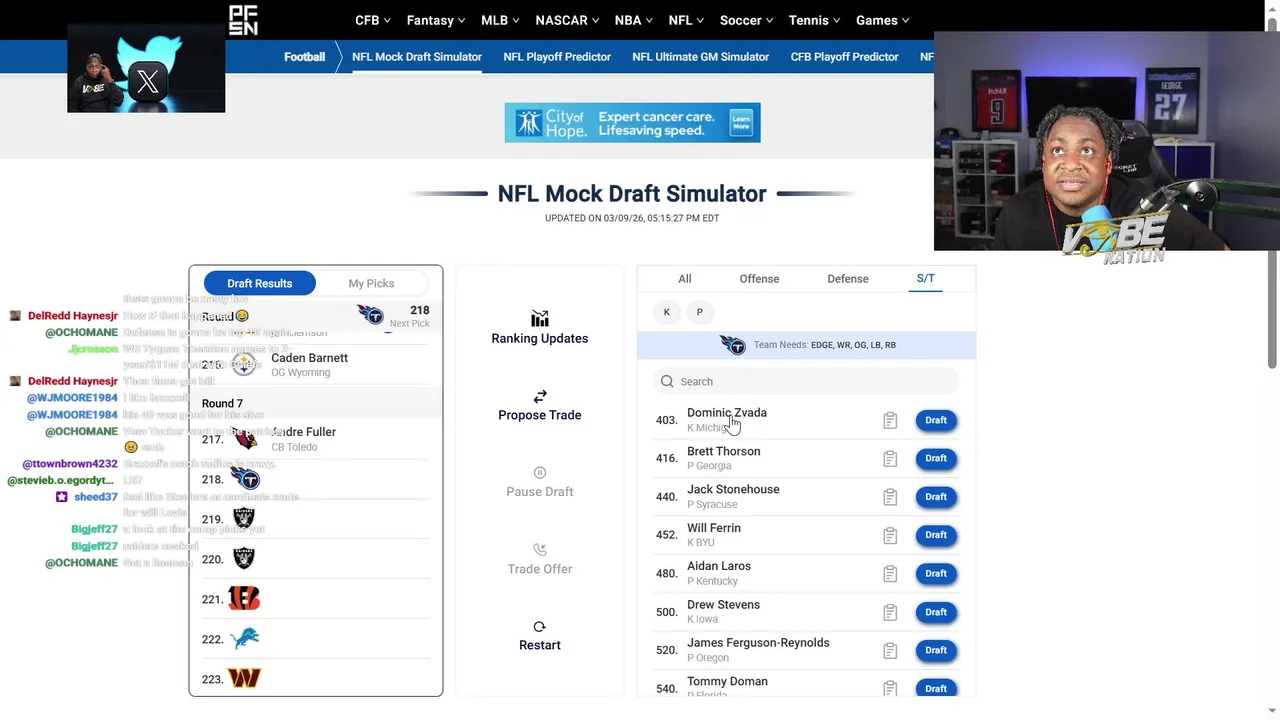The image size is (1280, 720).
Task: Expand the Tennis menu
Action: [815, 20]
